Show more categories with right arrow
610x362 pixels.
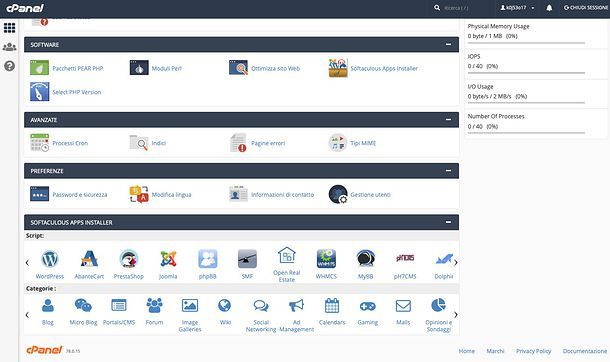click(x=456, y=315)
